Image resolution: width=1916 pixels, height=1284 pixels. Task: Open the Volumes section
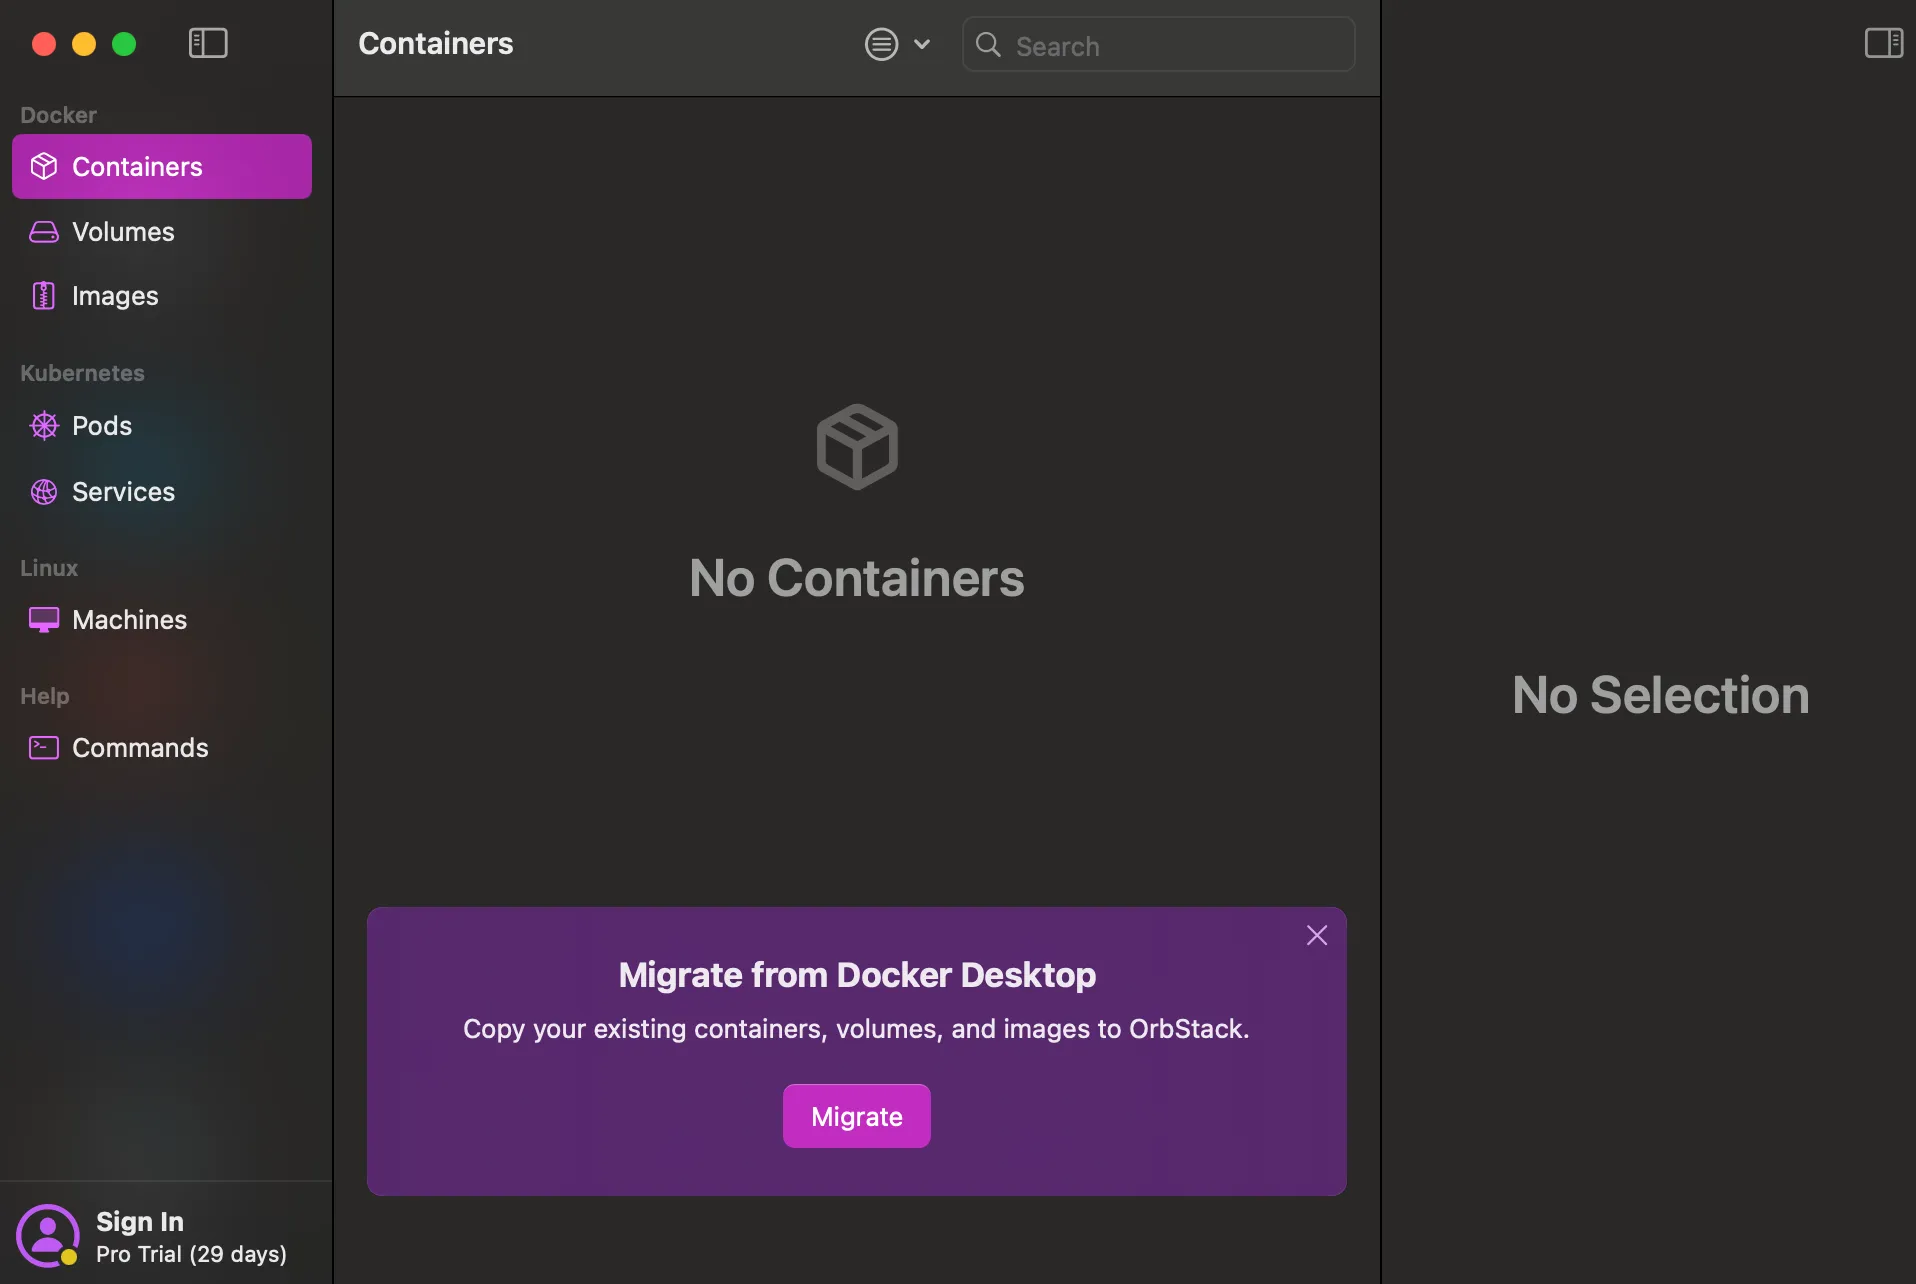[x=123, y=232]
